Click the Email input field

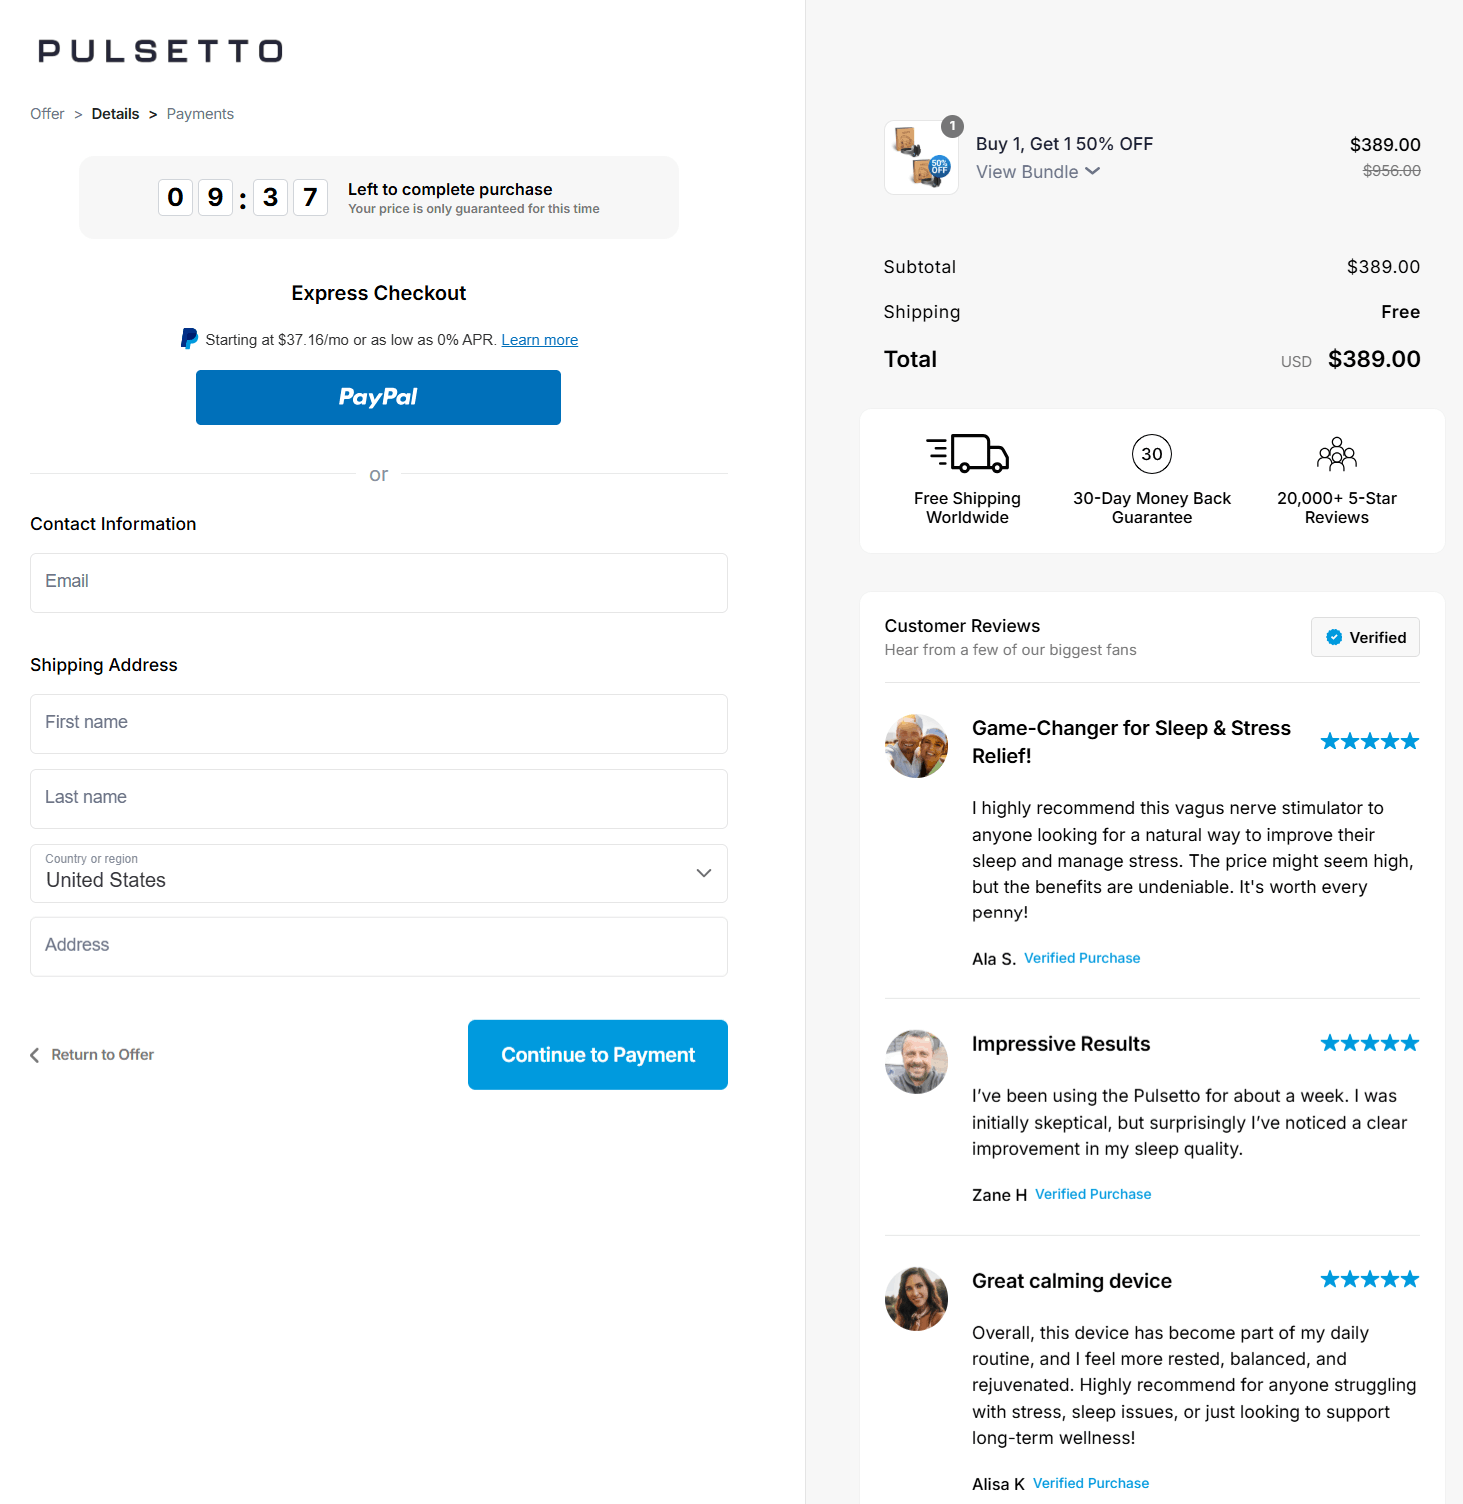point(378,582)
